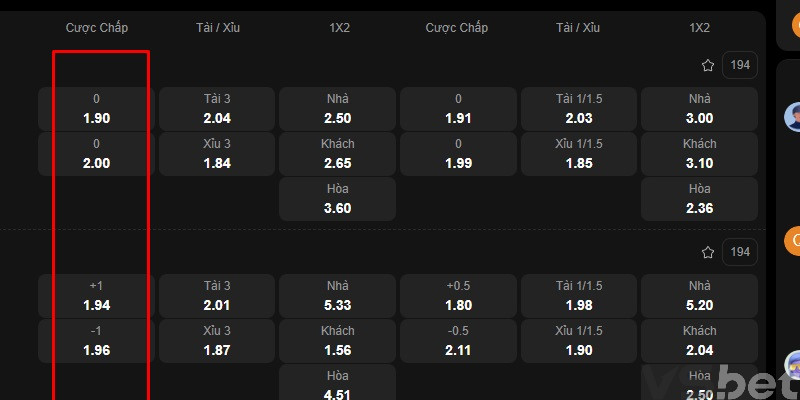This screenshot has height=400, width=800.
Task: Favorite the first match with the star
Action: [708, 66]
